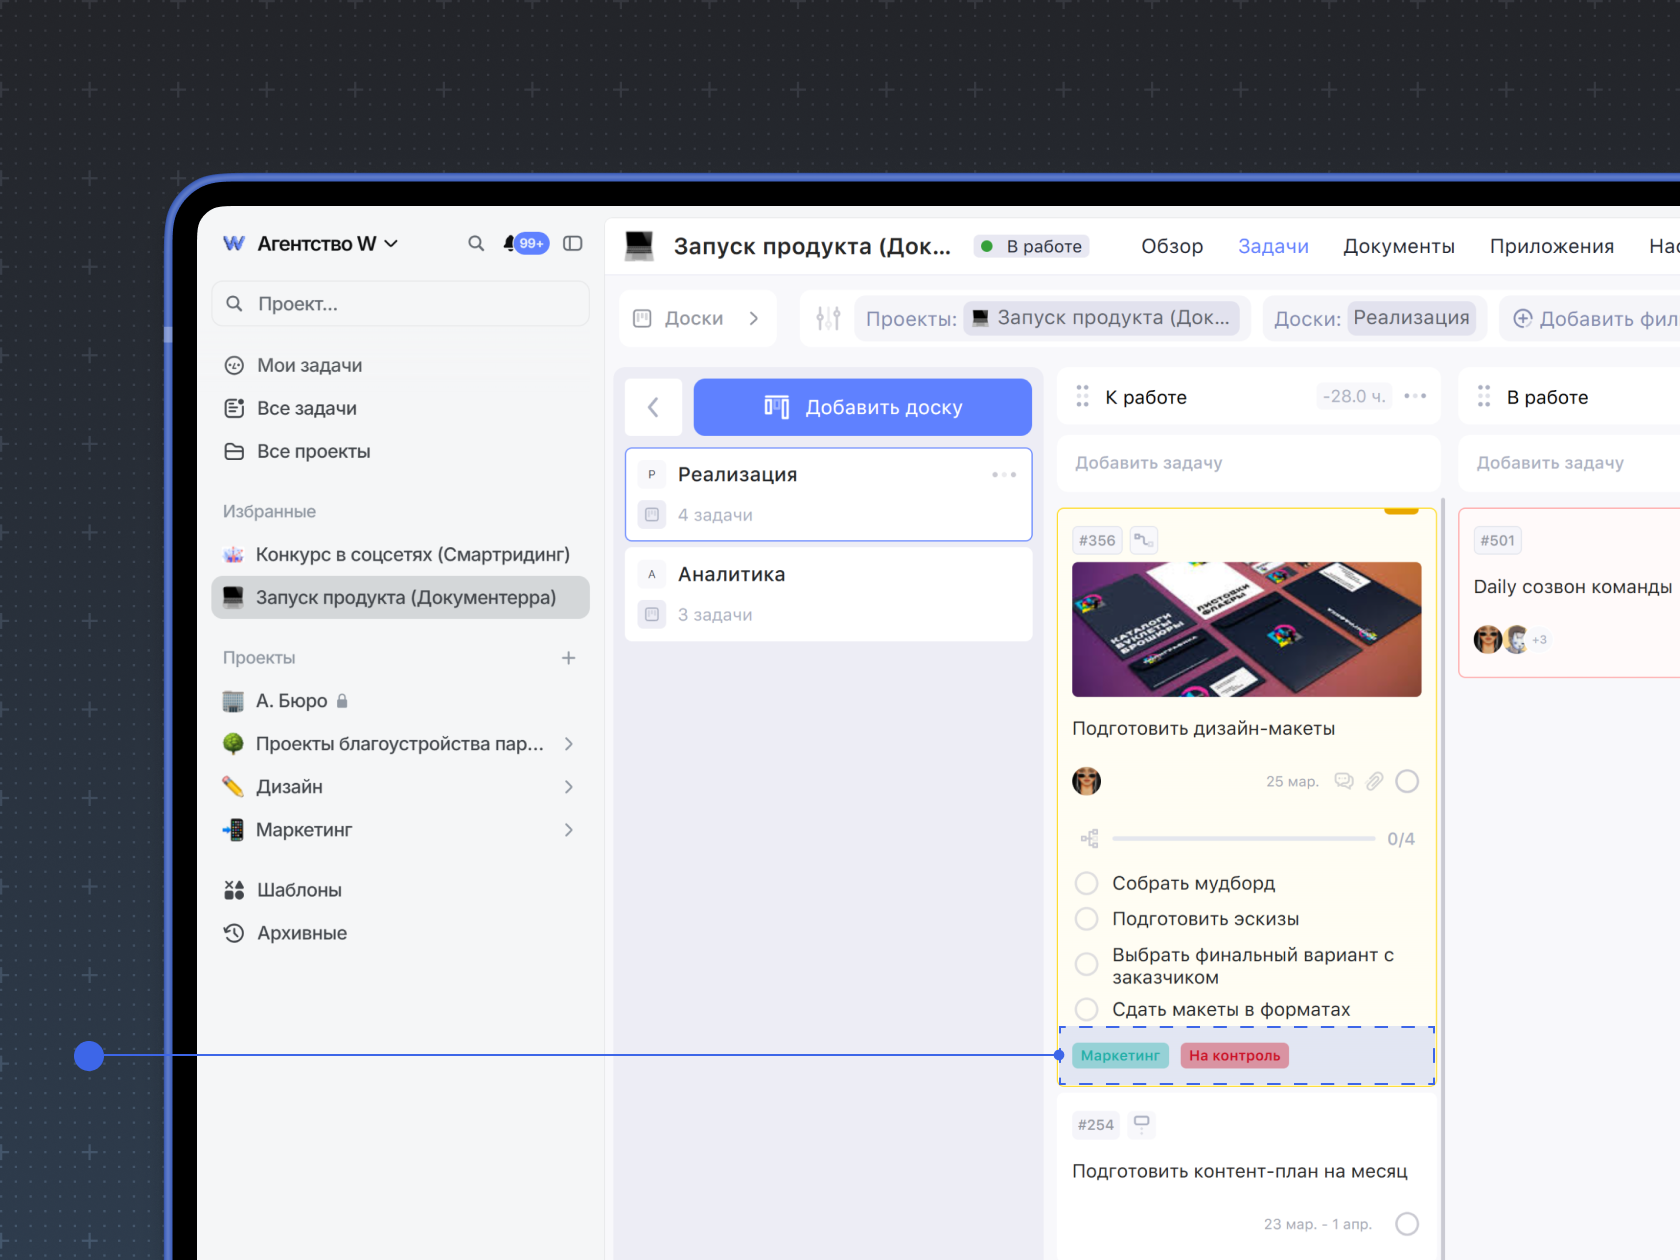
Task: Switch to the Документы tab
Action: click(1398, 247)
